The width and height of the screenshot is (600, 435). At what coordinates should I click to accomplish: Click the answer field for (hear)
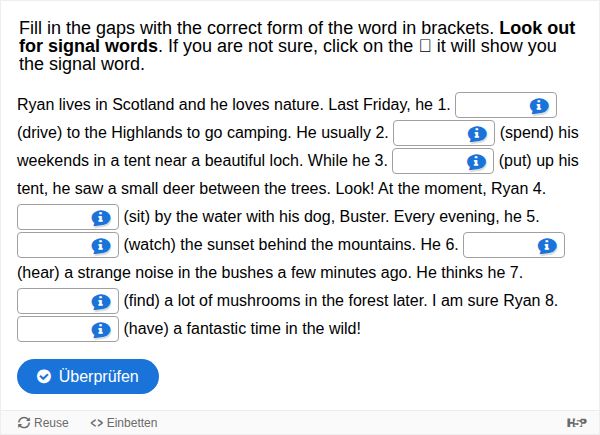pyautogui.click(x=499, y=245)
